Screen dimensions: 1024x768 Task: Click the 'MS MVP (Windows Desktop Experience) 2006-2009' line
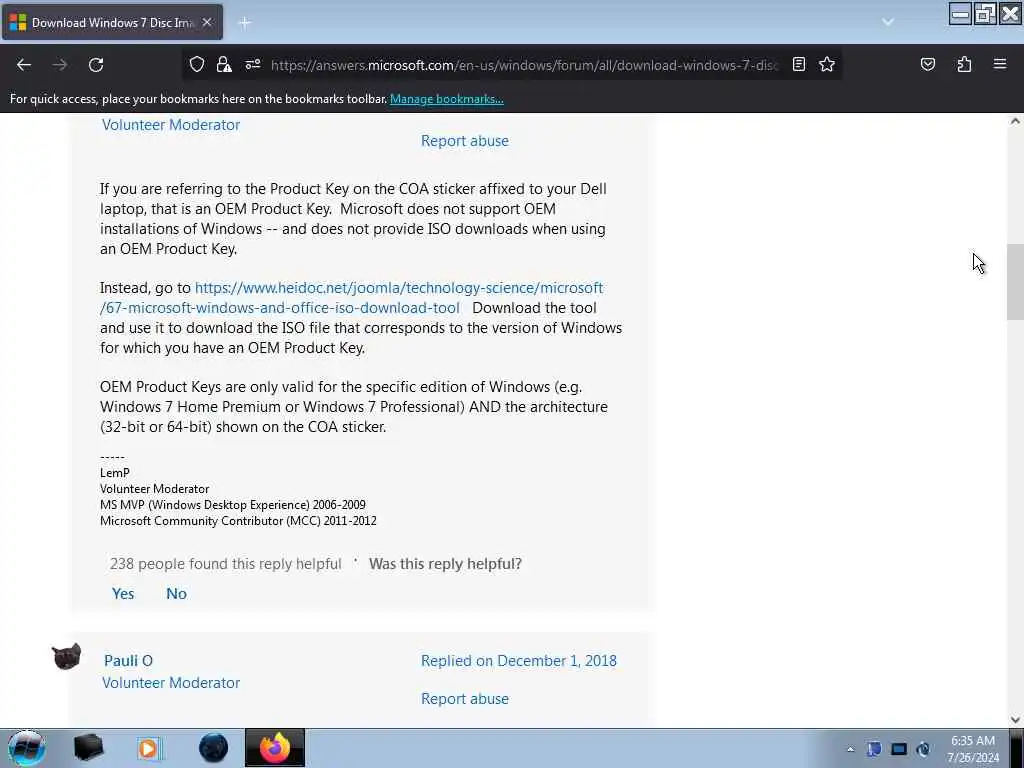[232, 505]
